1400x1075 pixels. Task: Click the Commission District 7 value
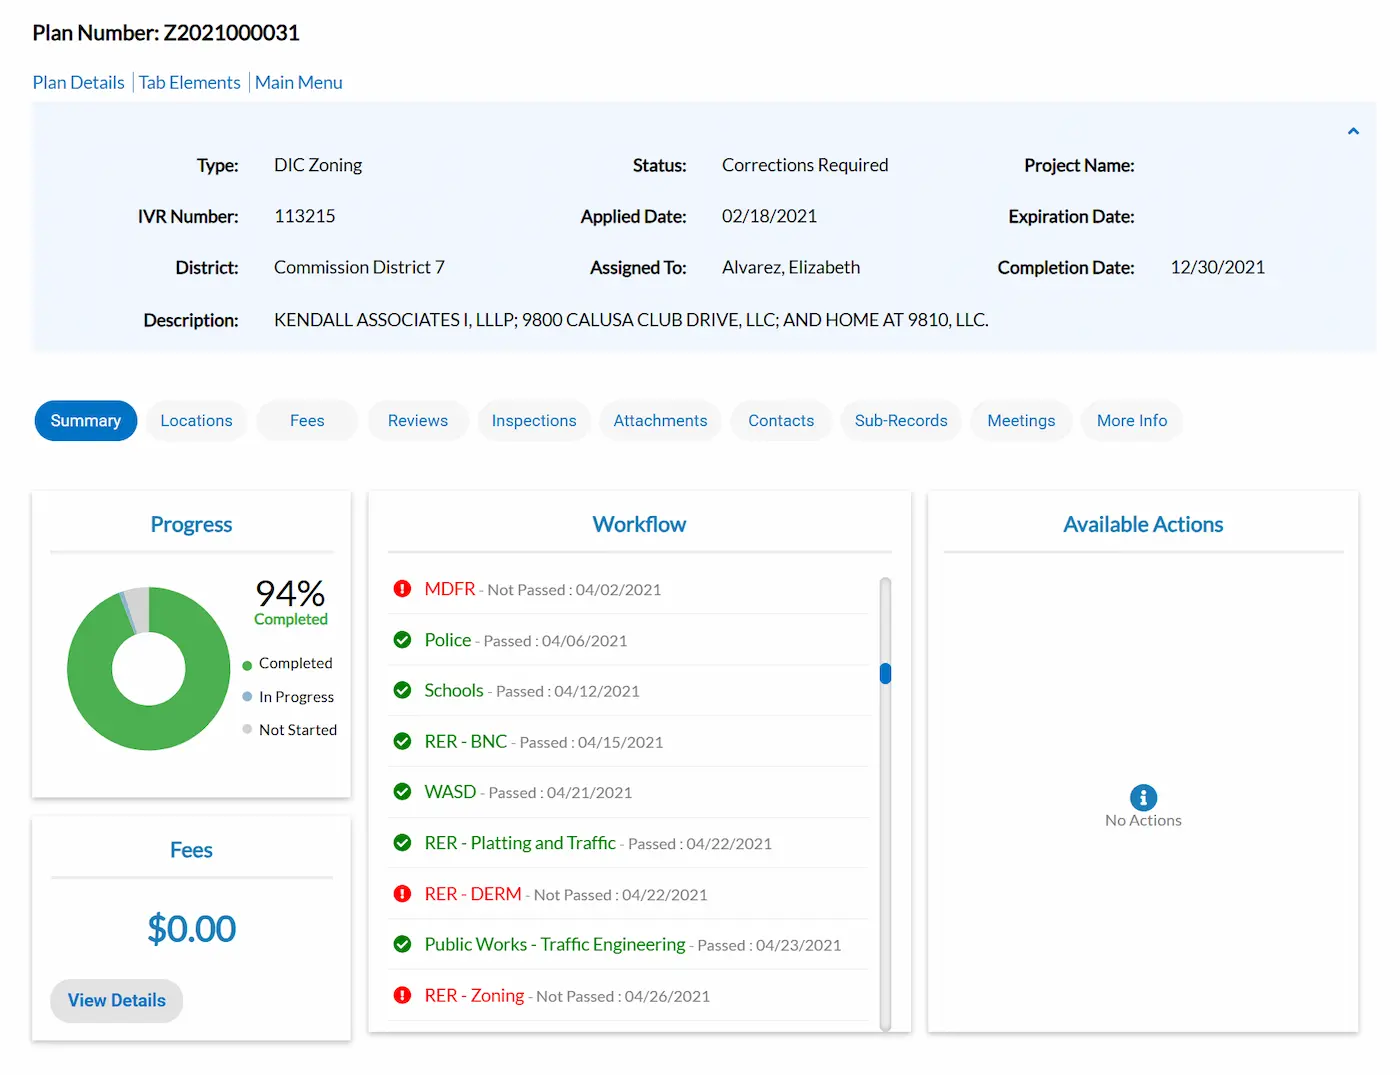(x=359, y=267)
